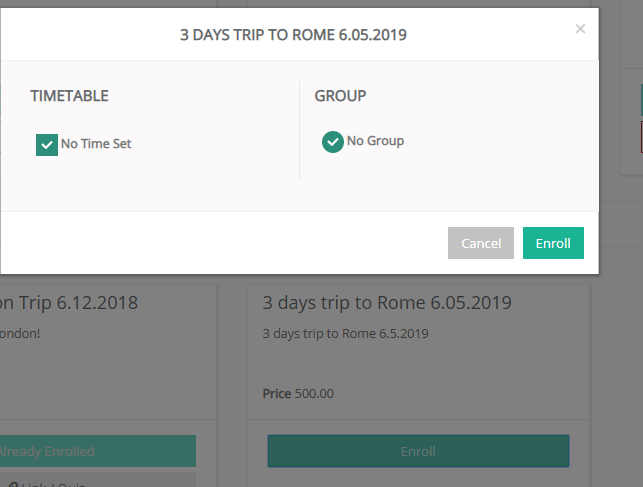Screen dimensions: 643x487
Task: Click the Already Enrolled button
Action: click(98, 451)
